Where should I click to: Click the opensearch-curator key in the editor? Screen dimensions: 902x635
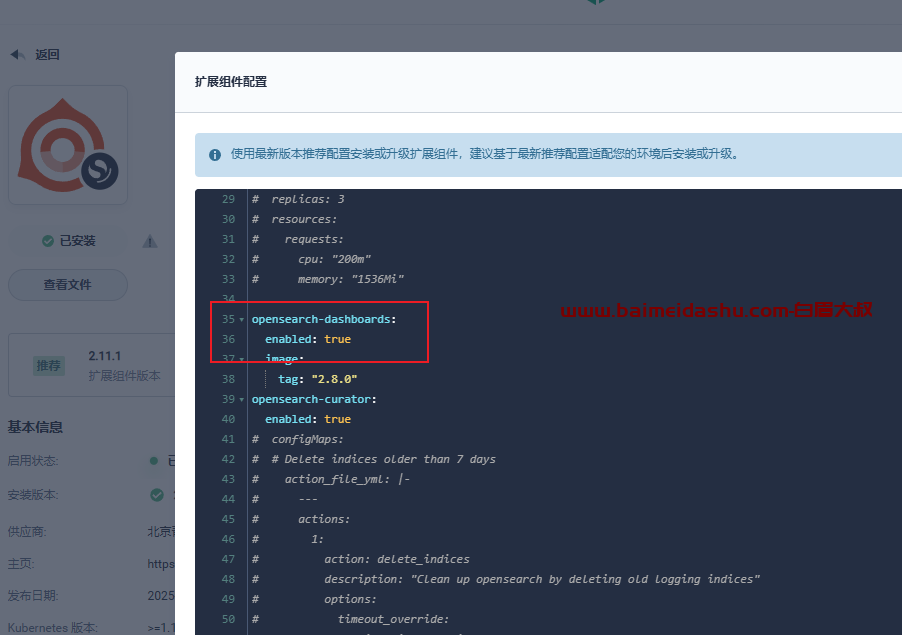[311, 399]
